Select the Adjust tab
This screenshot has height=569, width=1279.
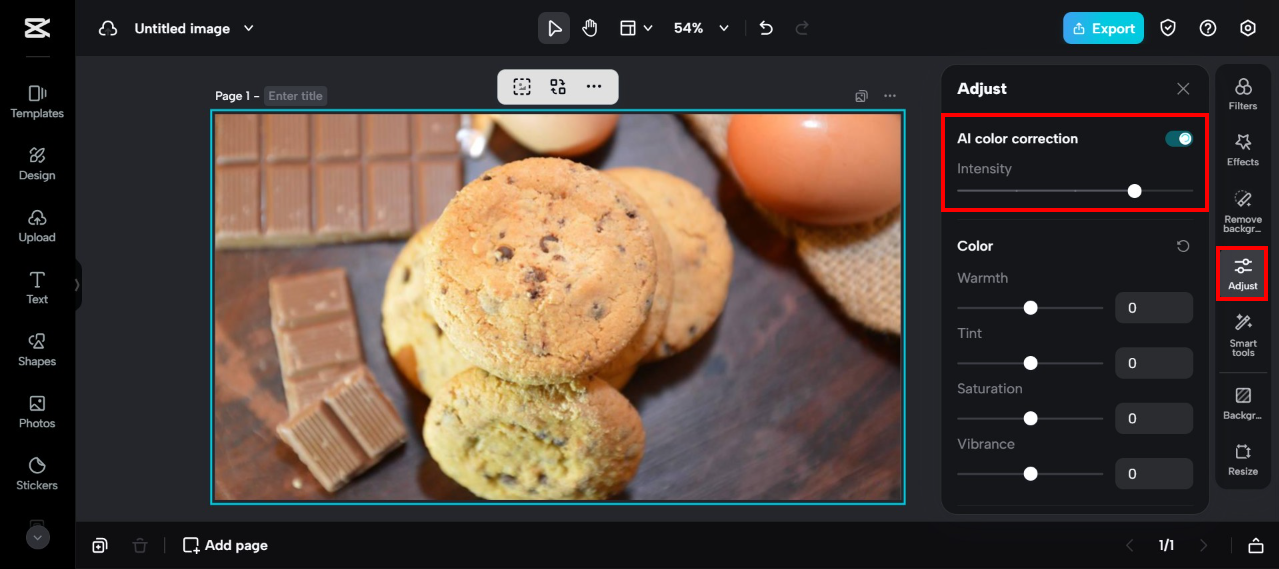[1243, 274]
